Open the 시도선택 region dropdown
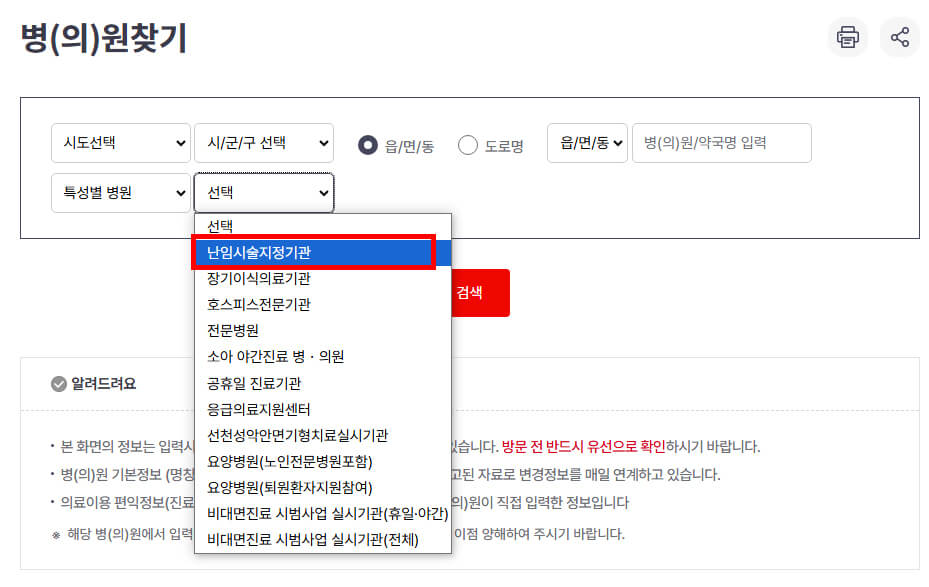The height and width of the screenshot is (587, 929). tap(120, 143)
